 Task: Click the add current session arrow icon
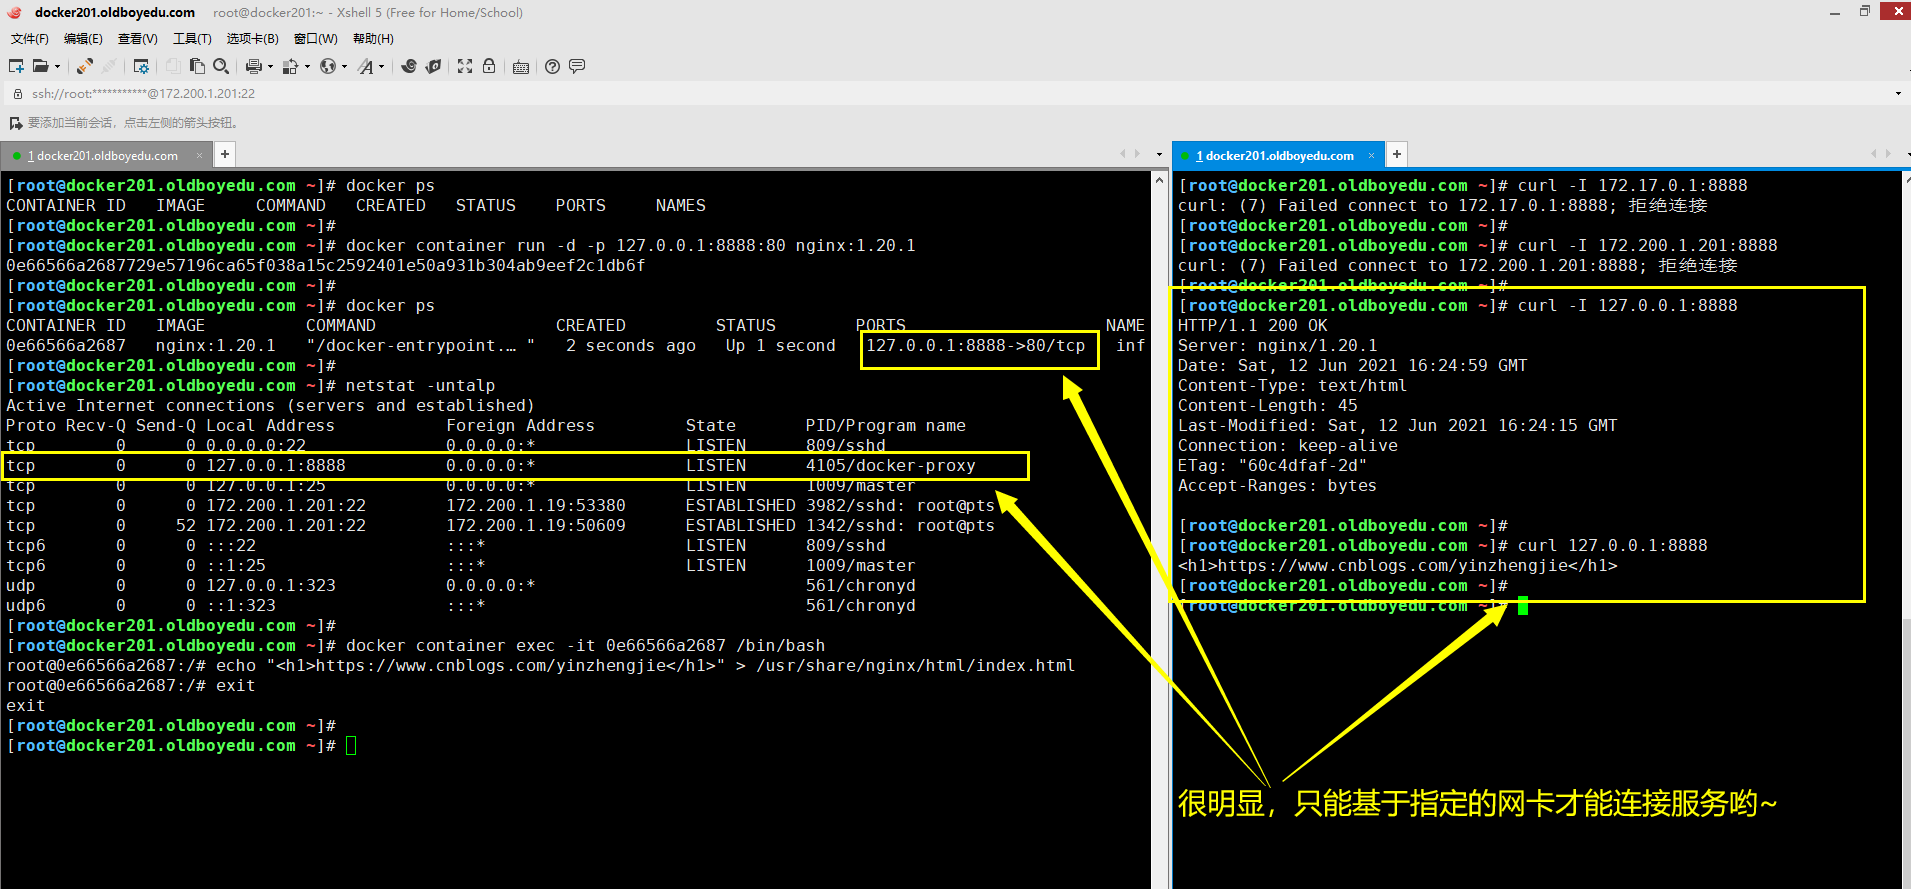point(15,123)
